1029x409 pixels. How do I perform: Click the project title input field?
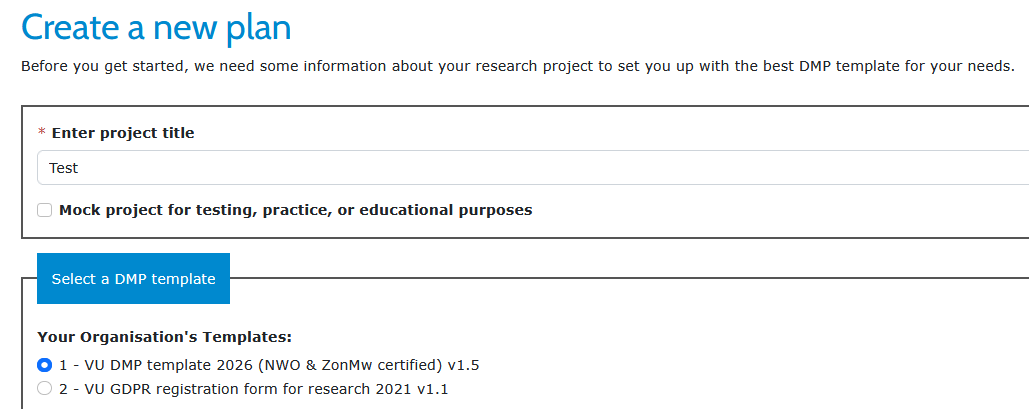(530, 168)
